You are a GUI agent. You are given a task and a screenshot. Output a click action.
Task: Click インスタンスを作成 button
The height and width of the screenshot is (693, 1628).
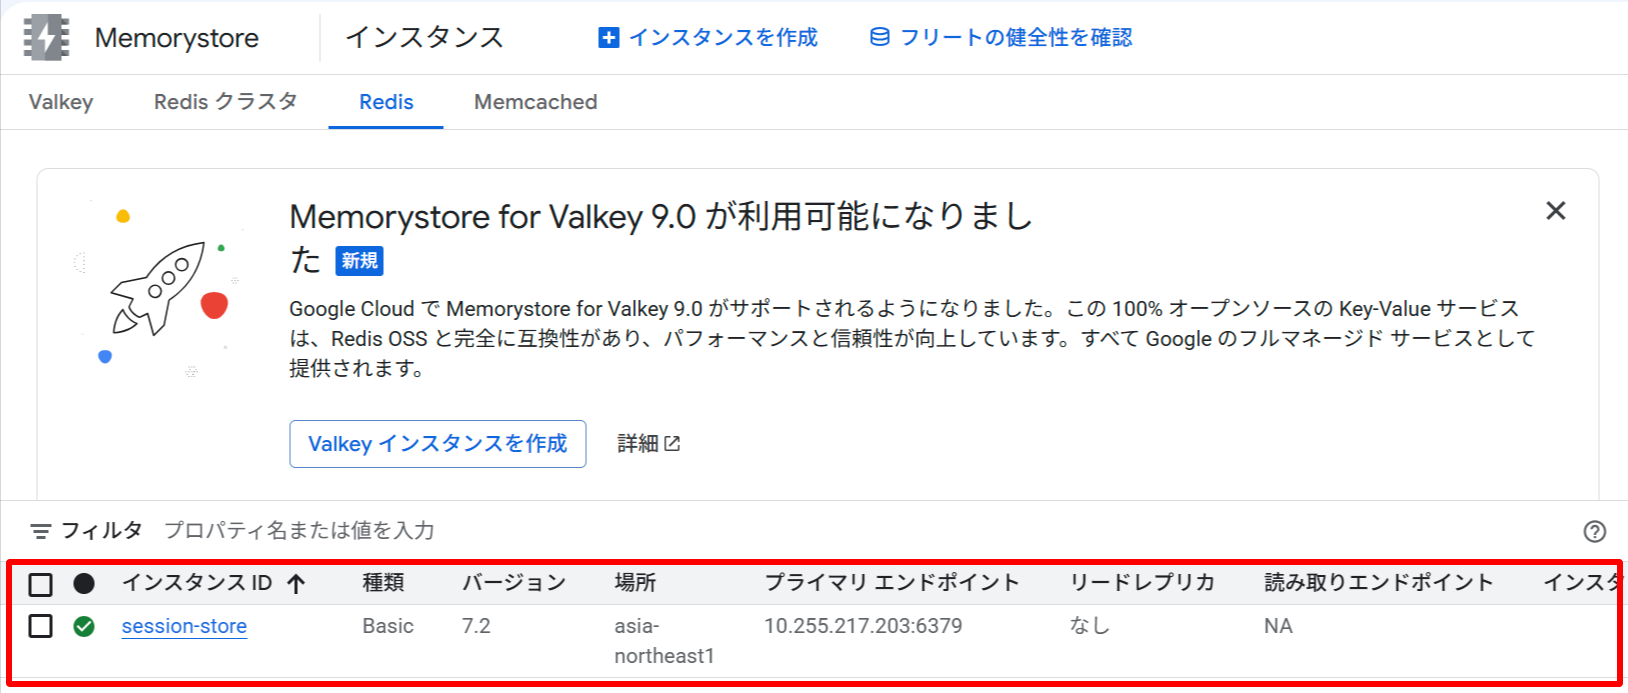click(708, 37)
